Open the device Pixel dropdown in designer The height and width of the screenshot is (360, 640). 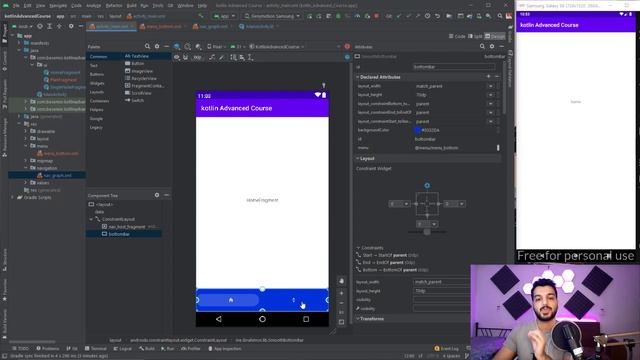click(x=216, y=47)
